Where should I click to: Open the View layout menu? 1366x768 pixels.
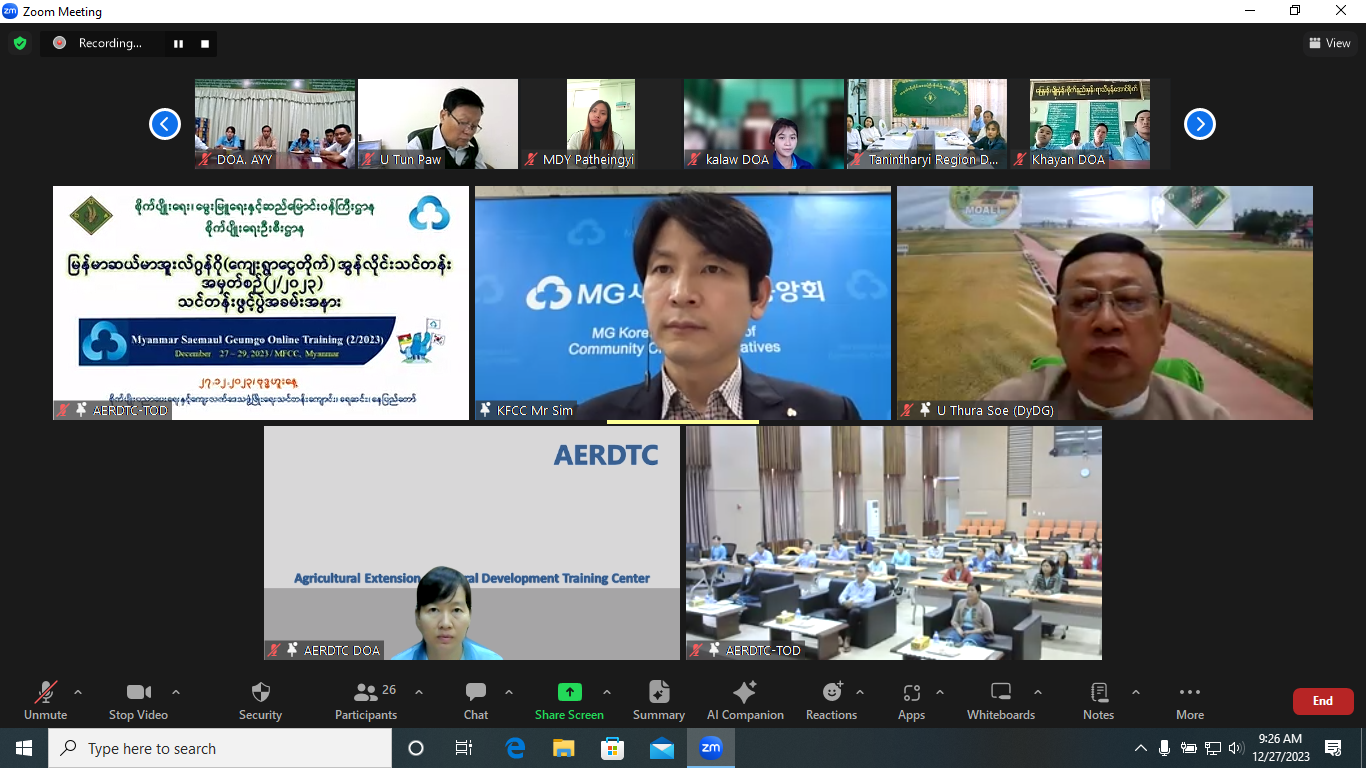click(1330, 43)
